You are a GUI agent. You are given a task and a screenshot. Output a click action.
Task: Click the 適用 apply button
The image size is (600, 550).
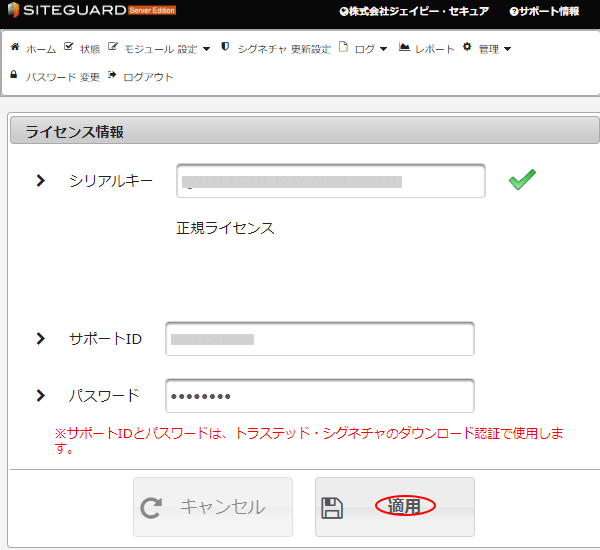click(x=395, y=507)
